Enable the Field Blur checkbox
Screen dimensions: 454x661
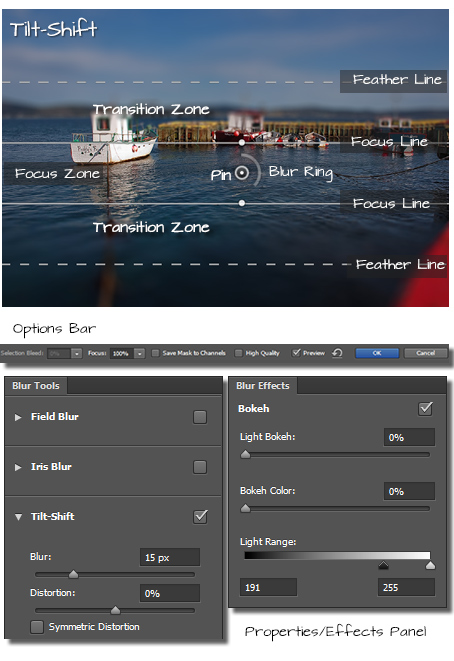click(200, 417)
